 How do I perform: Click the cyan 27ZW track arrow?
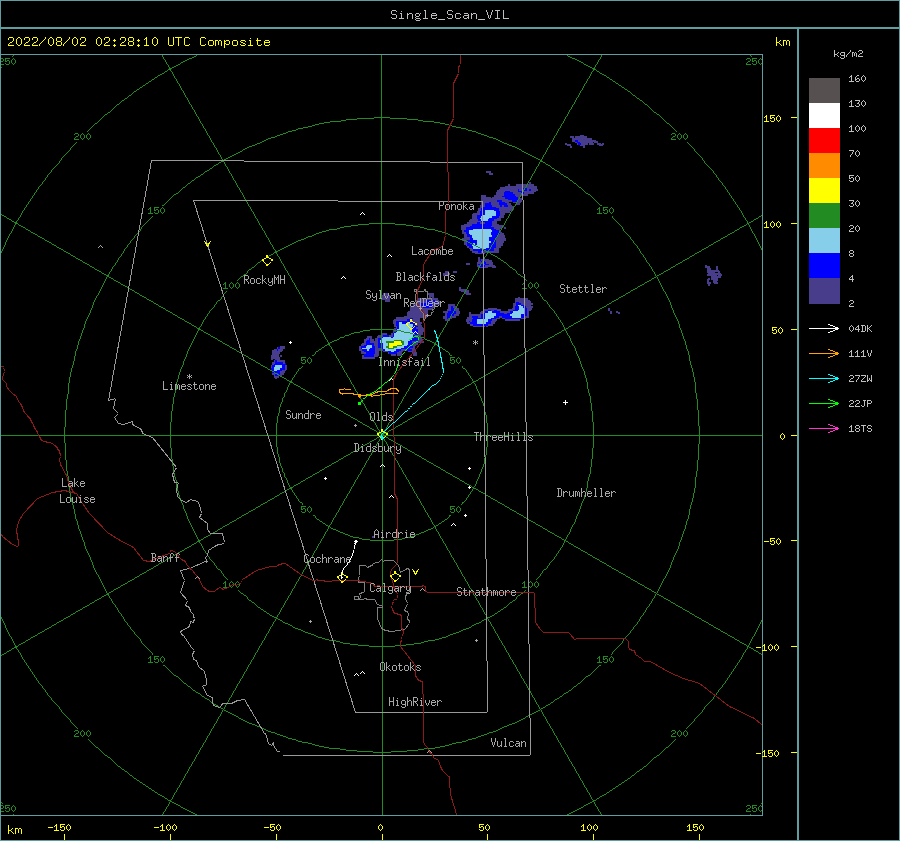pos(824,378)
